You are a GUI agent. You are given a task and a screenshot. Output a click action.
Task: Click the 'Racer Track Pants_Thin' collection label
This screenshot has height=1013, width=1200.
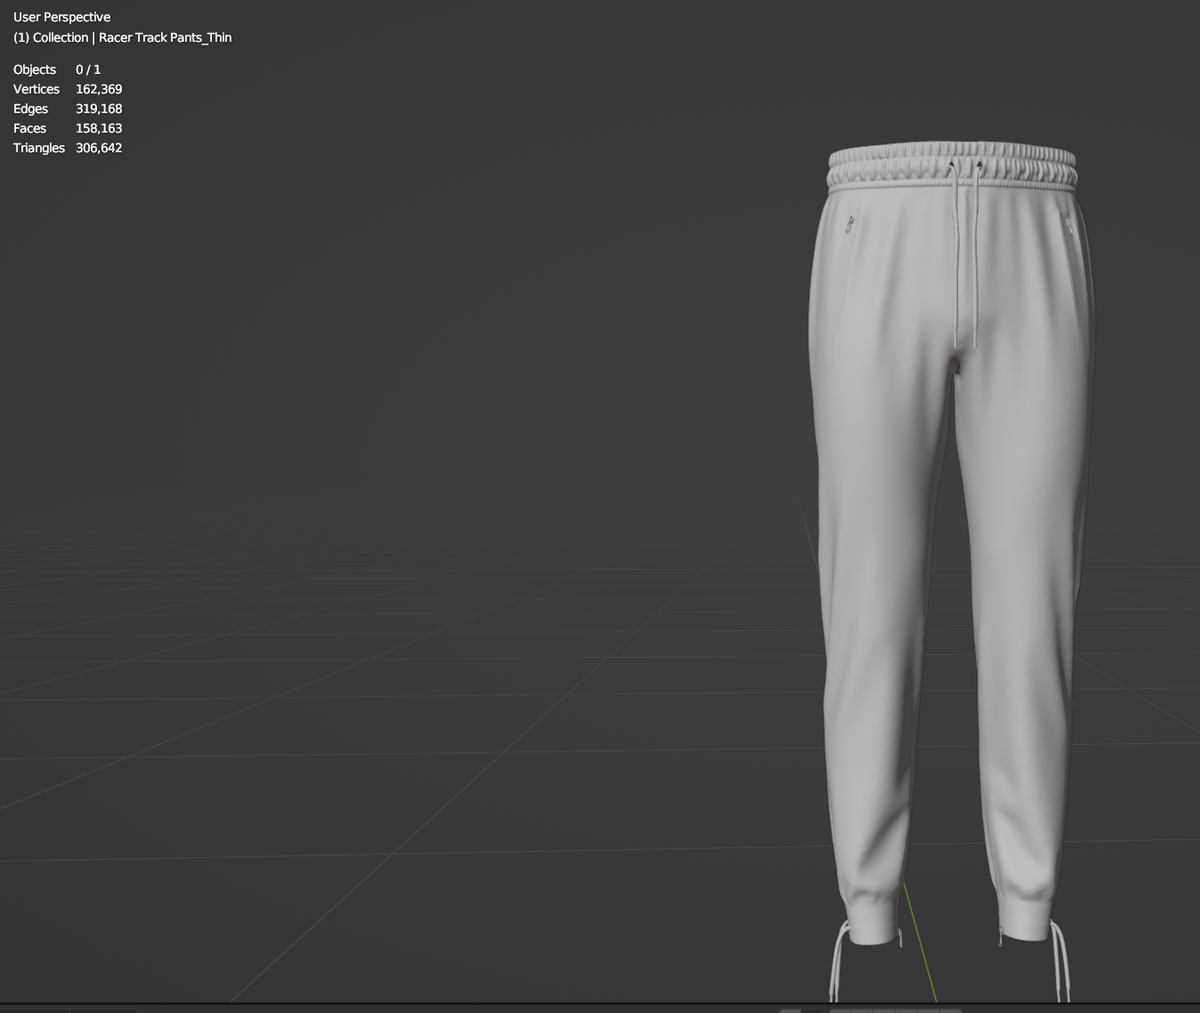(x=165, y=37)
